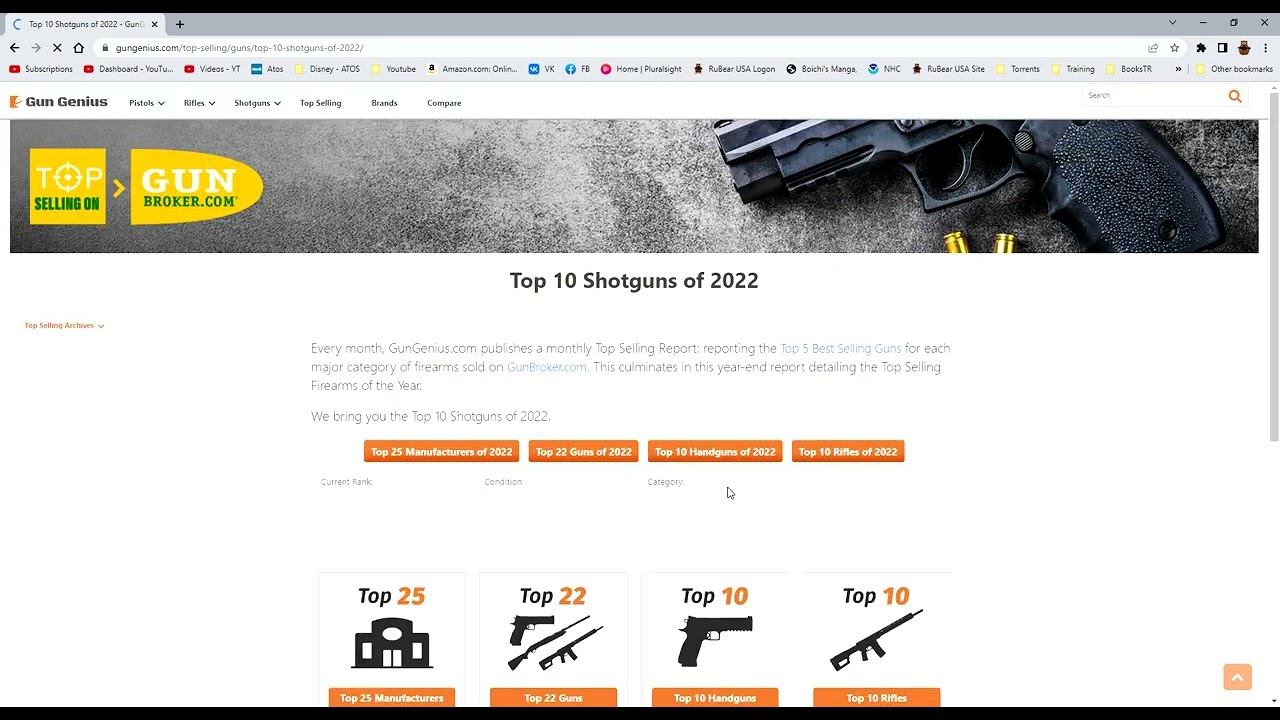Open a new browser tab
The height and width of the screenshot is (720, 1280).
[x=180, y=24]
